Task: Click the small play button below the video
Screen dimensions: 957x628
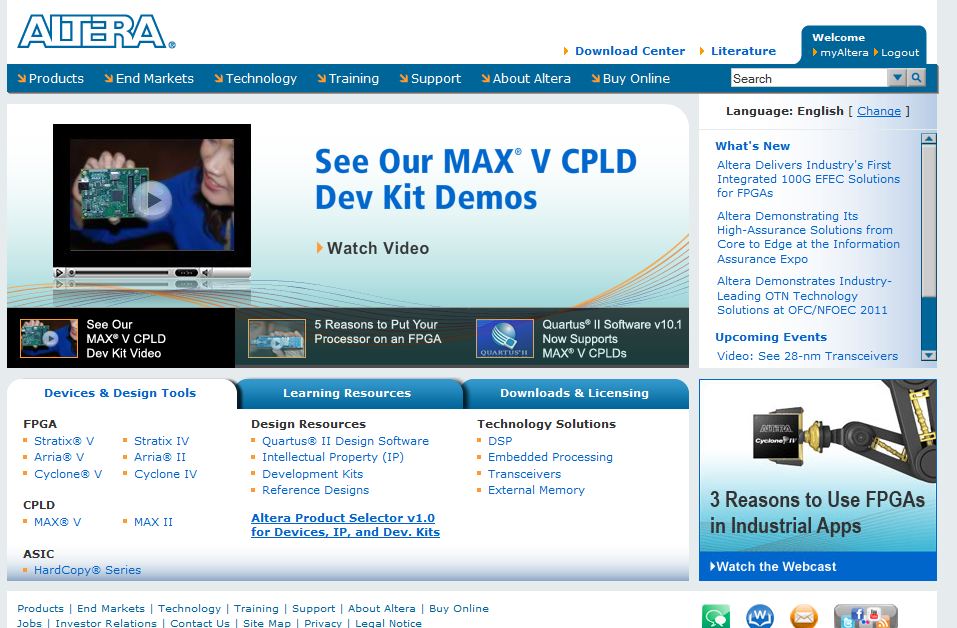Action: point(59,273)
